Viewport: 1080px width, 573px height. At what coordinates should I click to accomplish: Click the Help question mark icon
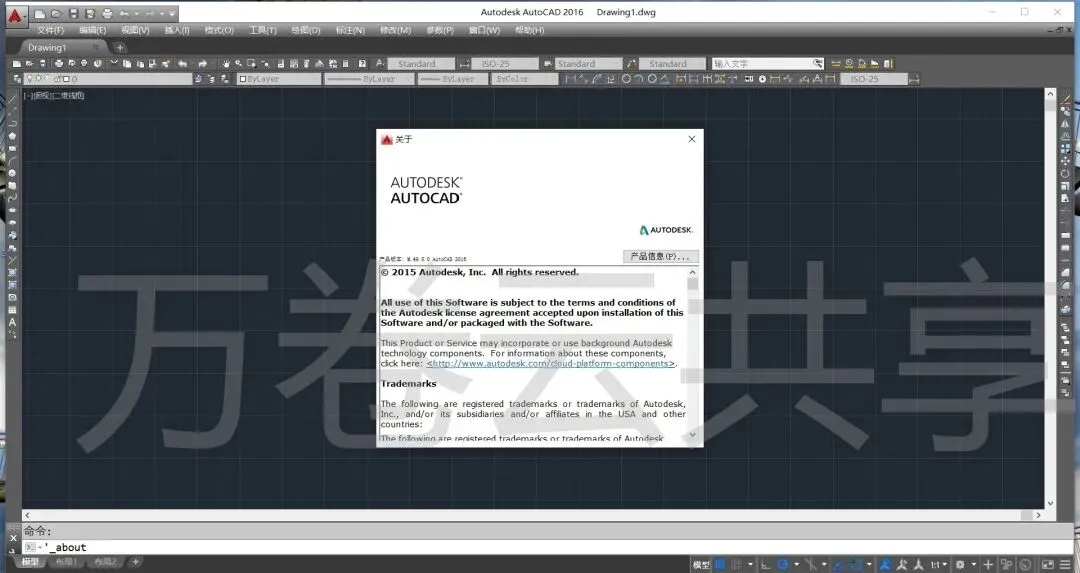(x=362, y=63)
